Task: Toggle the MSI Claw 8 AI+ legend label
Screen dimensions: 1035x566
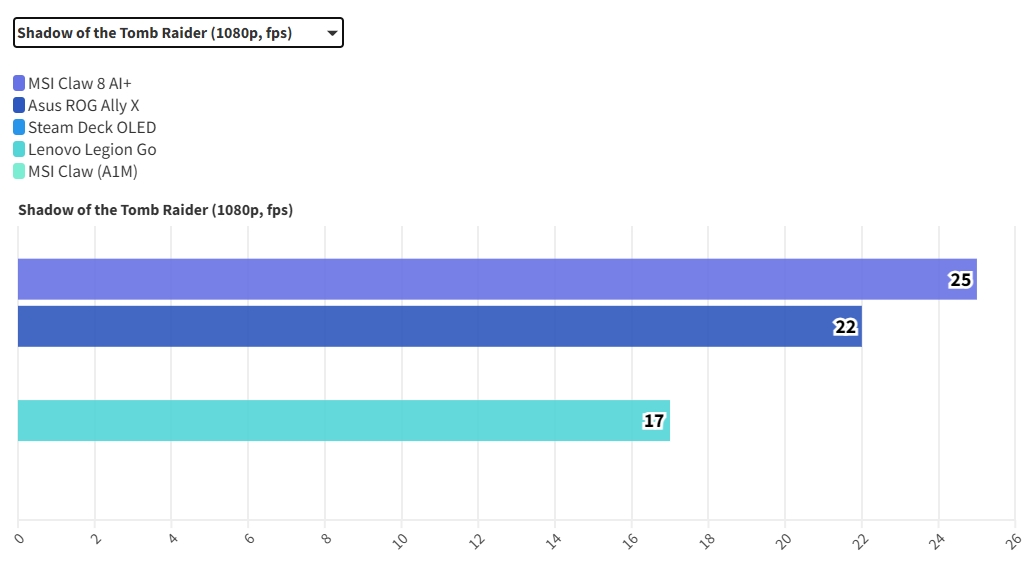Action: (x=80, y=83)
